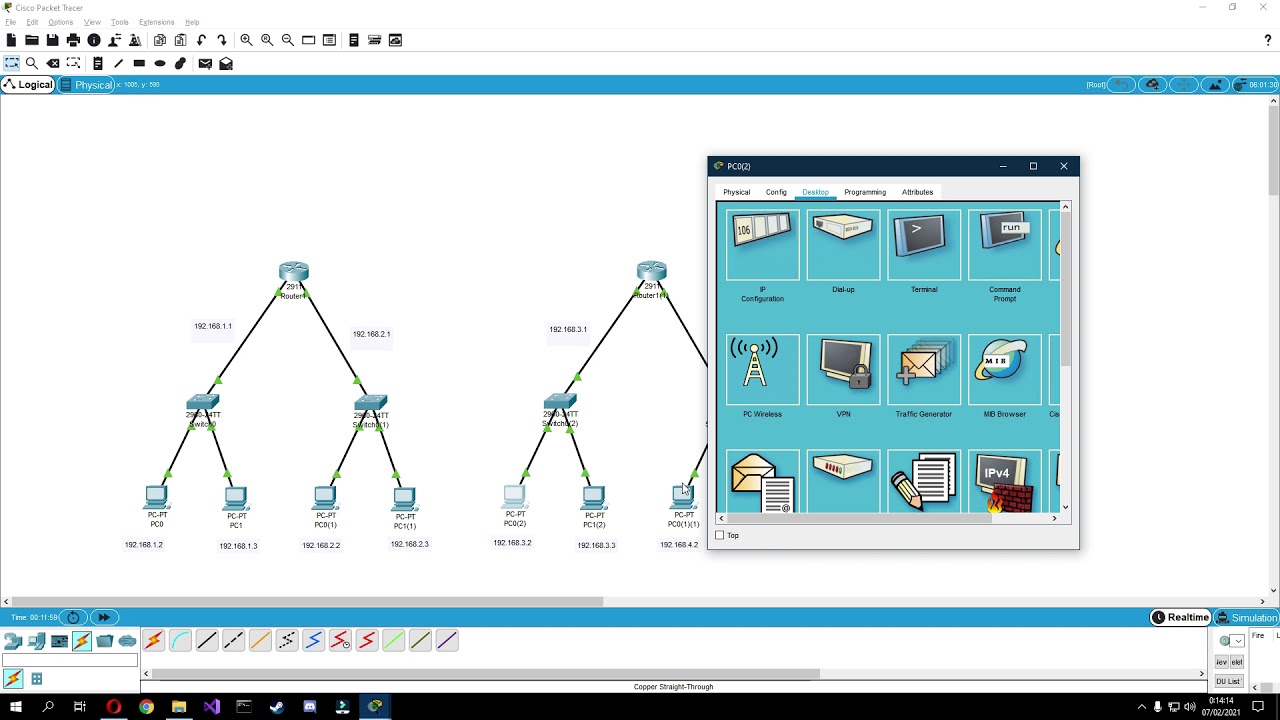Screen dimensions: 1280x720
Task: Open Traffic Generator app
Action: (x=924, y=369)
